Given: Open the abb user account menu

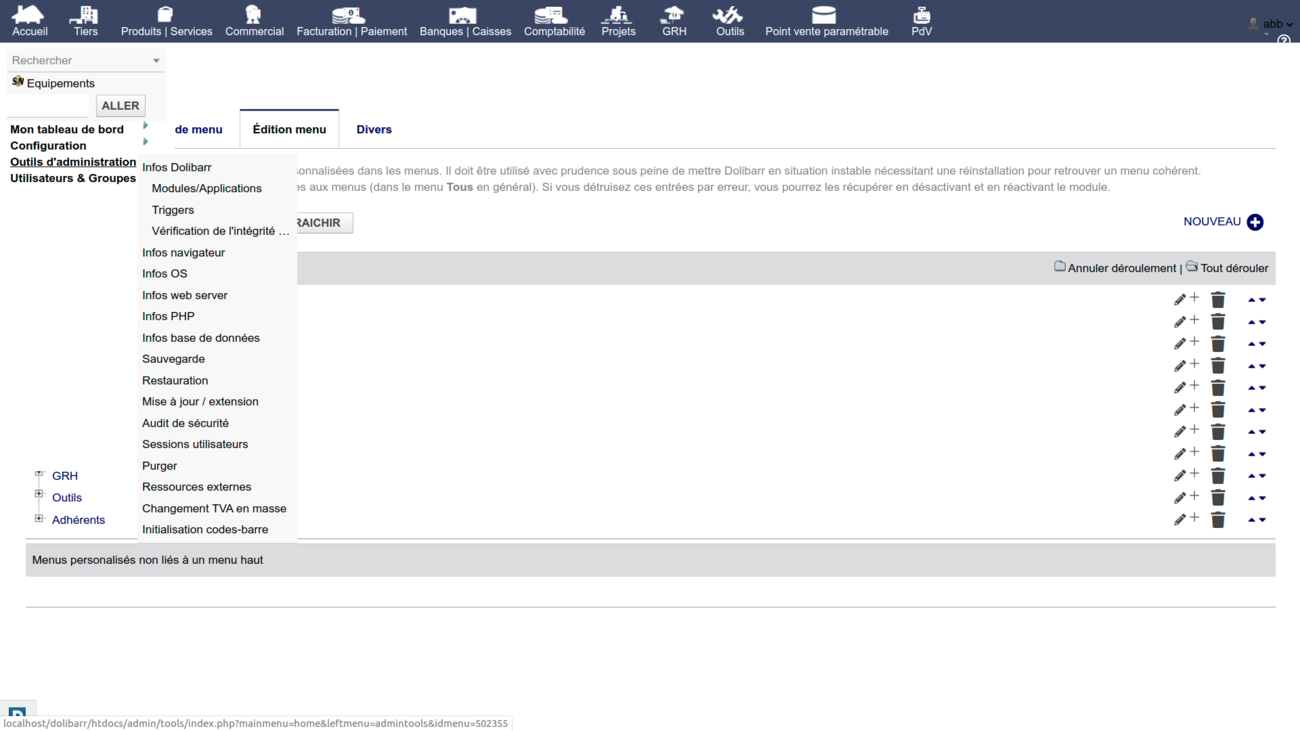Looking at the screenshot, I should coord(1270,24).
